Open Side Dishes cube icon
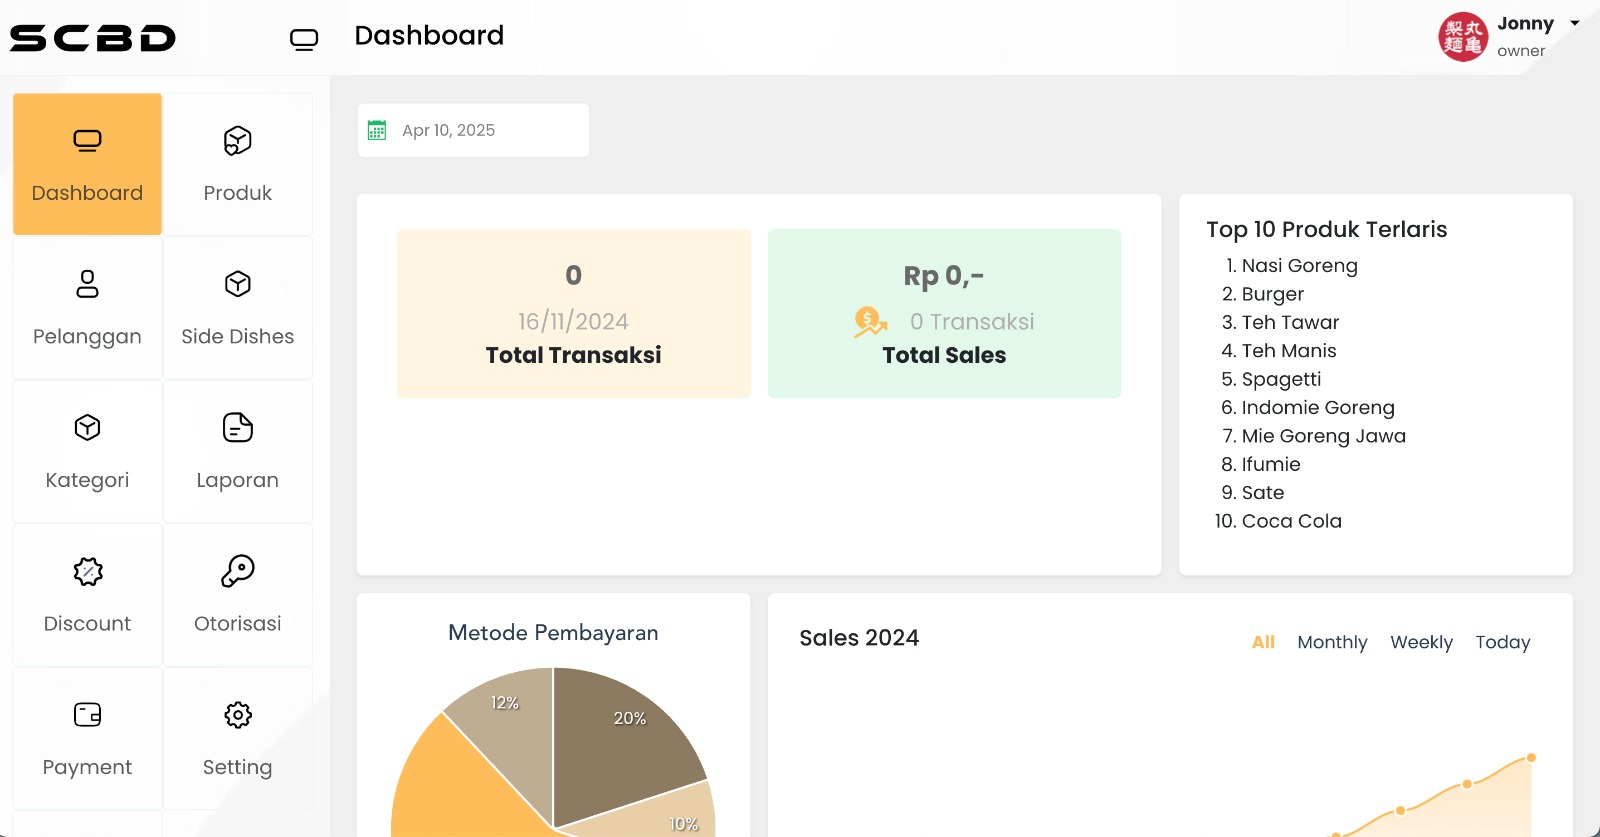Image resolution: width=1600 pixels, height=837 pixels. [237, 284]
